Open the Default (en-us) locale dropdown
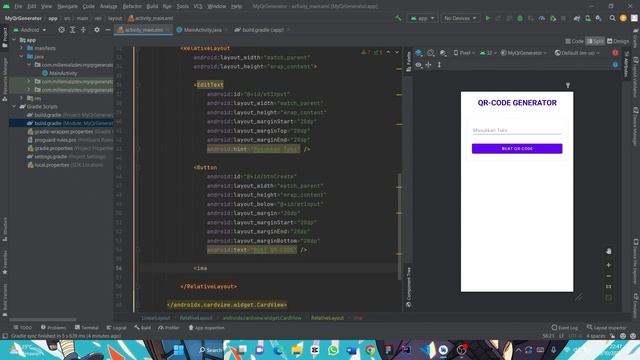This screenshot has height=360, width=640. coord(577,53)
